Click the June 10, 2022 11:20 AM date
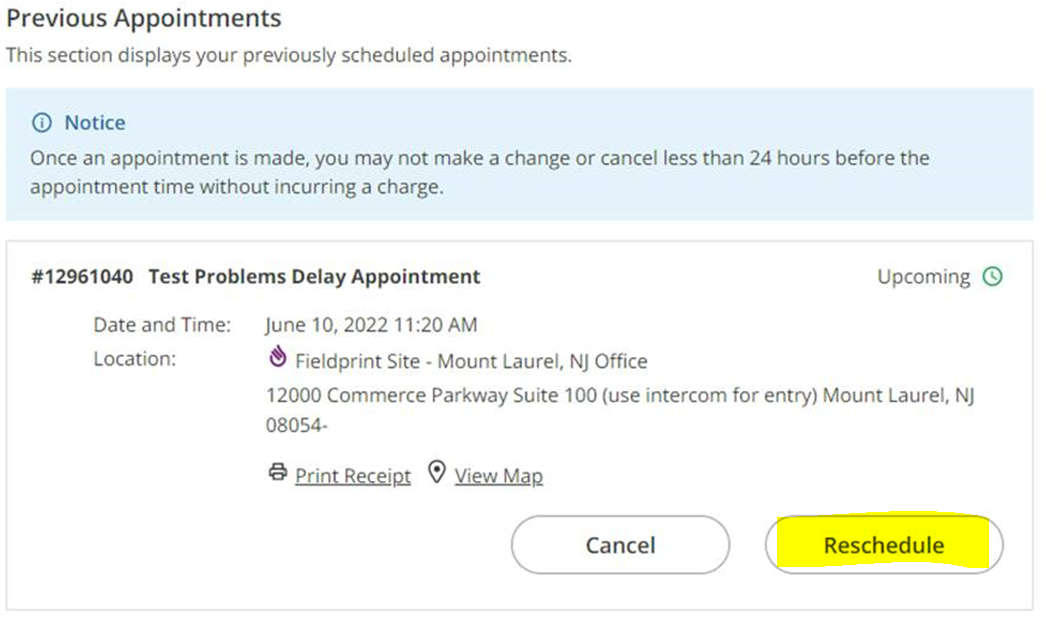 (x=371, y=325)
